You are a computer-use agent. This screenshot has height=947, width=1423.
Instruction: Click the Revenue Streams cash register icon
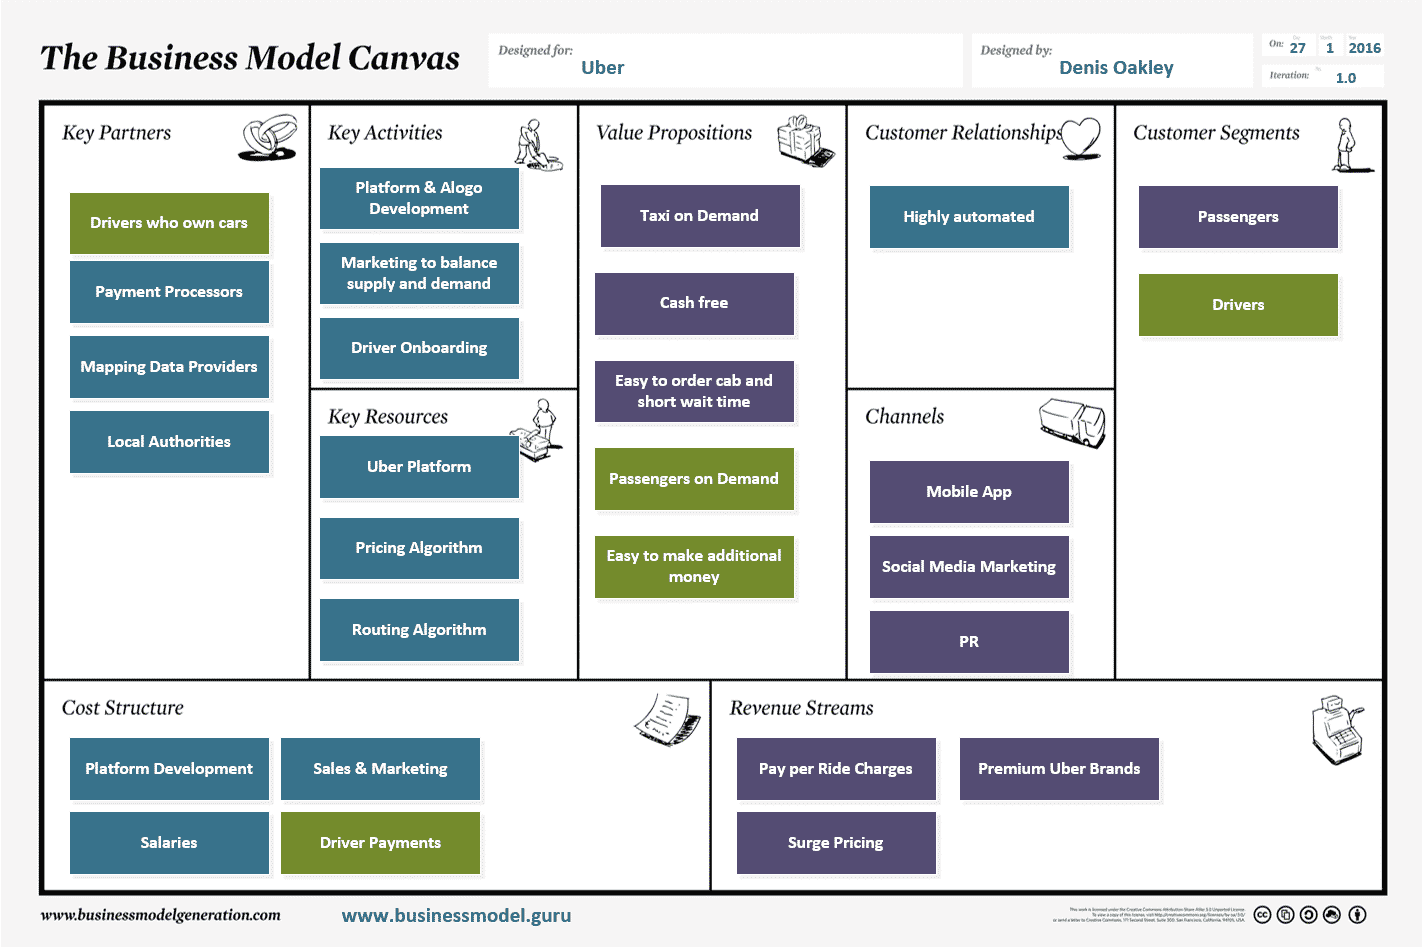click(x=1338, y=730)
